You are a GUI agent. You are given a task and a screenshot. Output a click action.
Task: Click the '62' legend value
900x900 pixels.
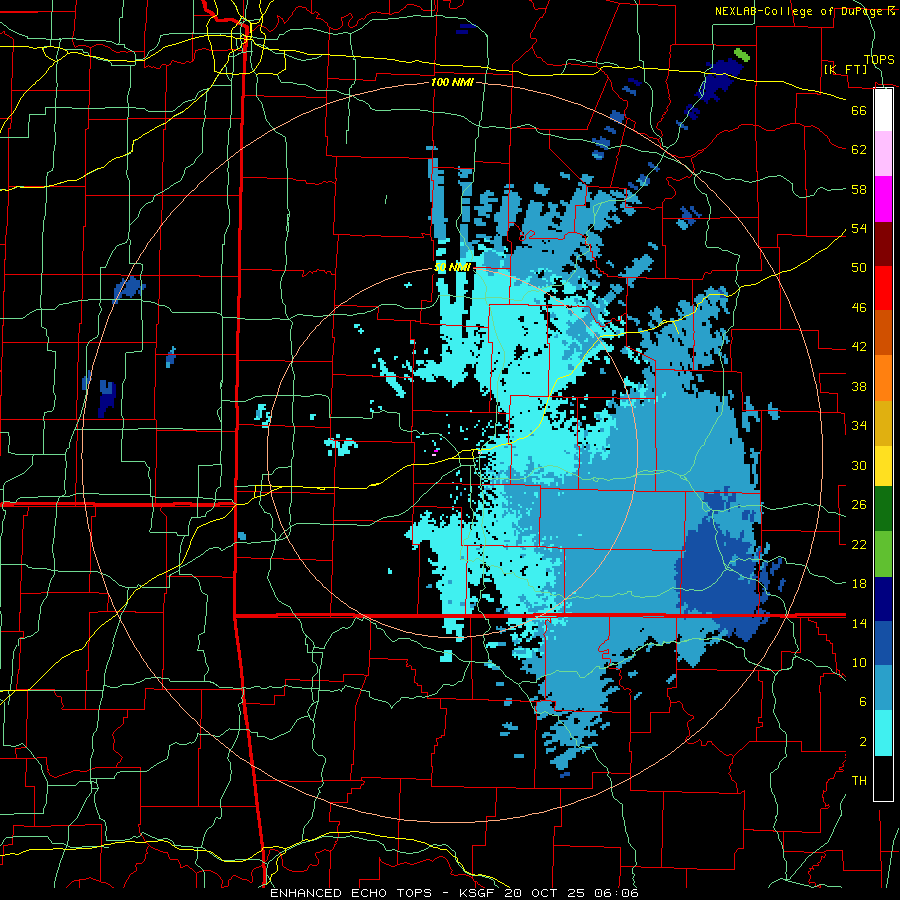859,149
